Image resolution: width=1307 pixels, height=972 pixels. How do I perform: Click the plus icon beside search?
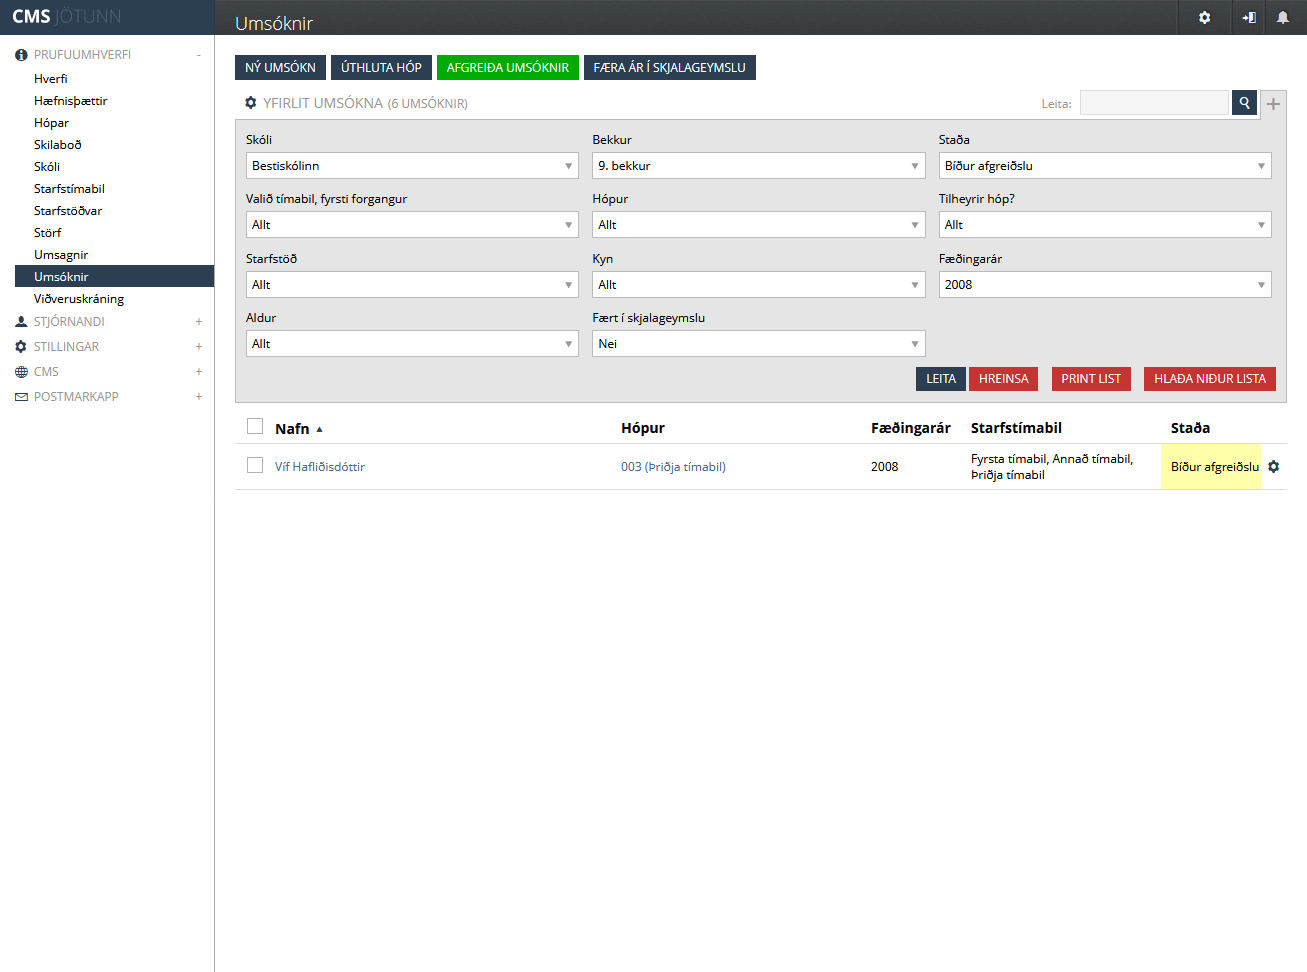tap(1273, 103)
